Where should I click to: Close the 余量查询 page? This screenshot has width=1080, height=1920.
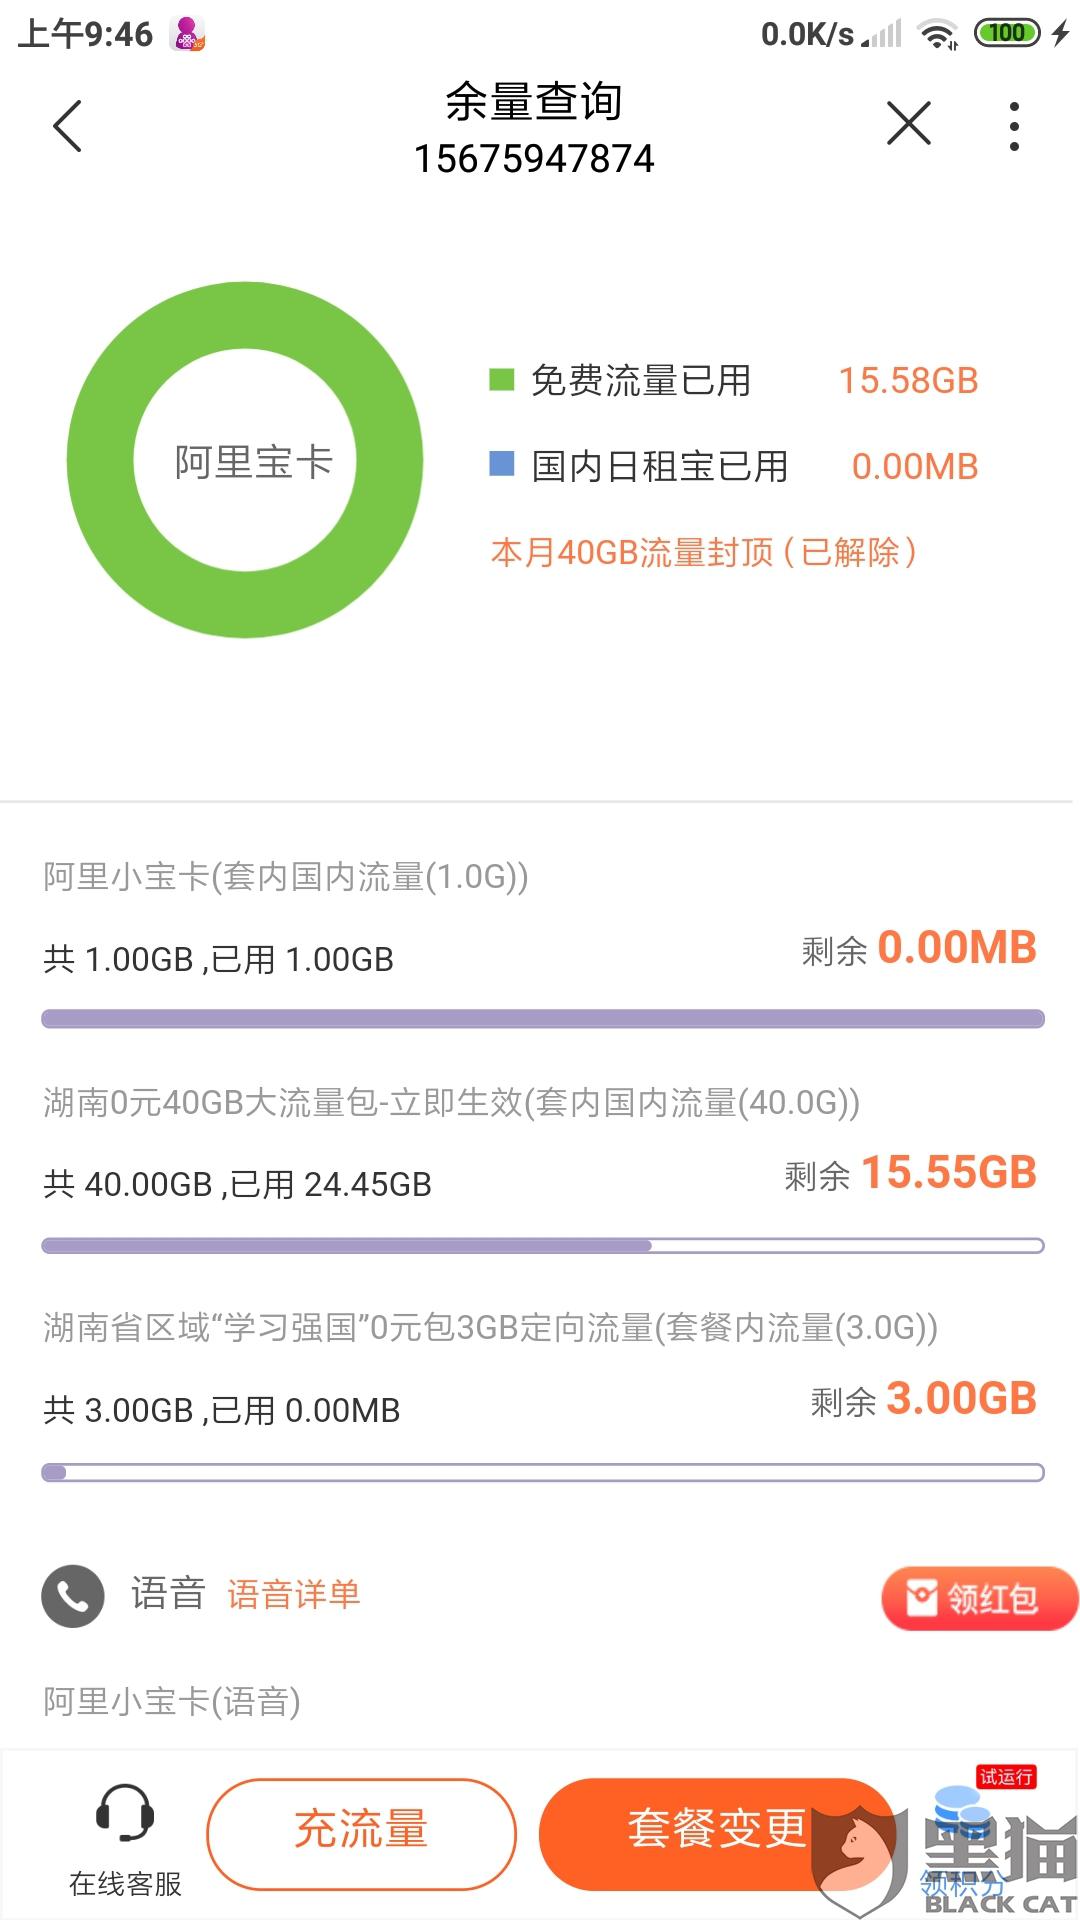tap(908, 124)
